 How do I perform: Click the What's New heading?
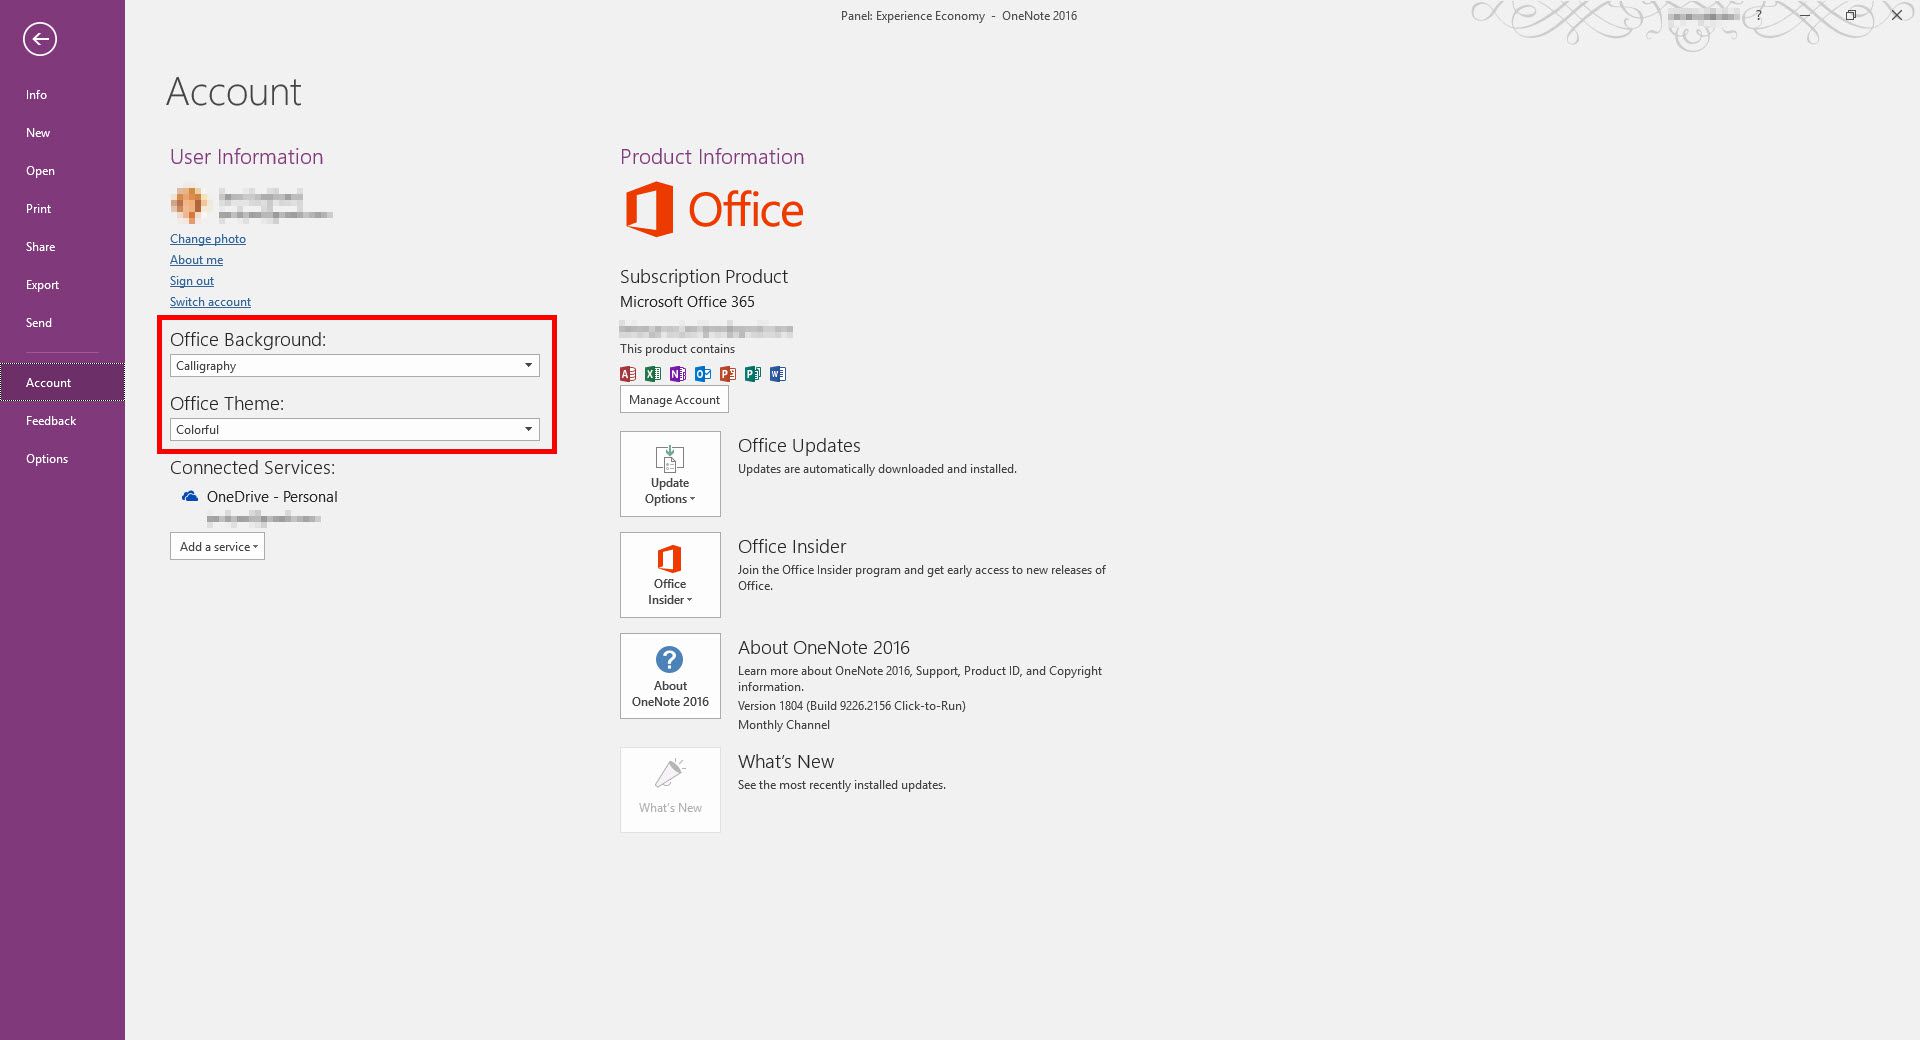point(786,762)
